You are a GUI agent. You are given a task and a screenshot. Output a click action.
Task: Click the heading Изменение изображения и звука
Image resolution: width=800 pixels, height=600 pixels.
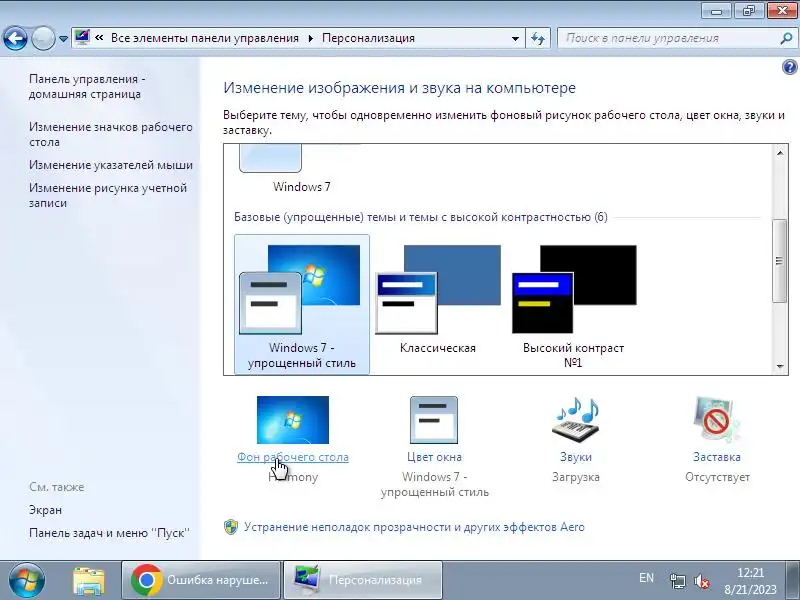click(399, 88)
